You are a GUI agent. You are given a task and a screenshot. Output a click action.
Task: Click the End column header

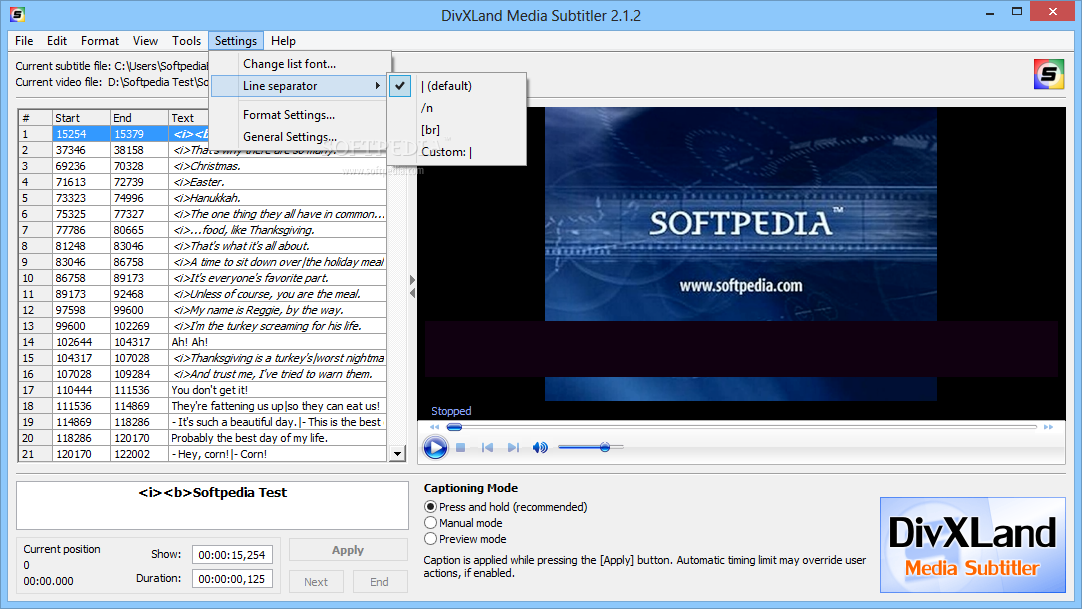(x=139, y=118)
